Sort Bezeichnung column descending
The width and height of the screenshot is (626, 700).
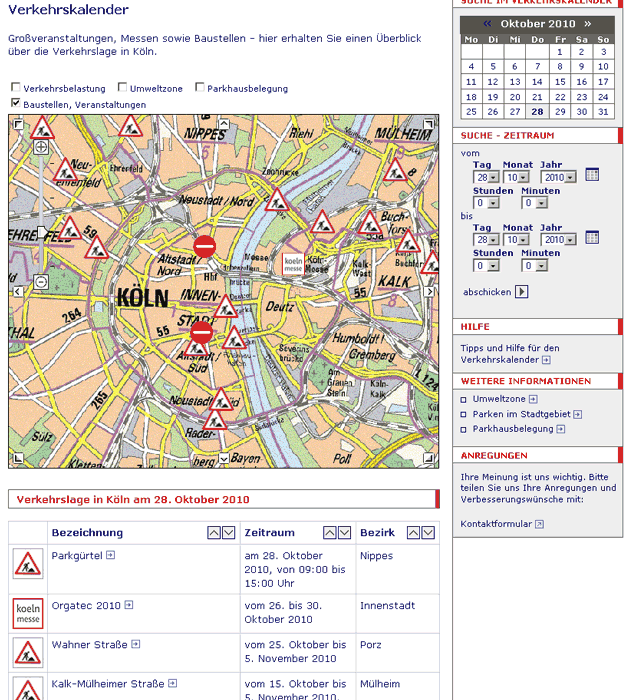(229, 533)
